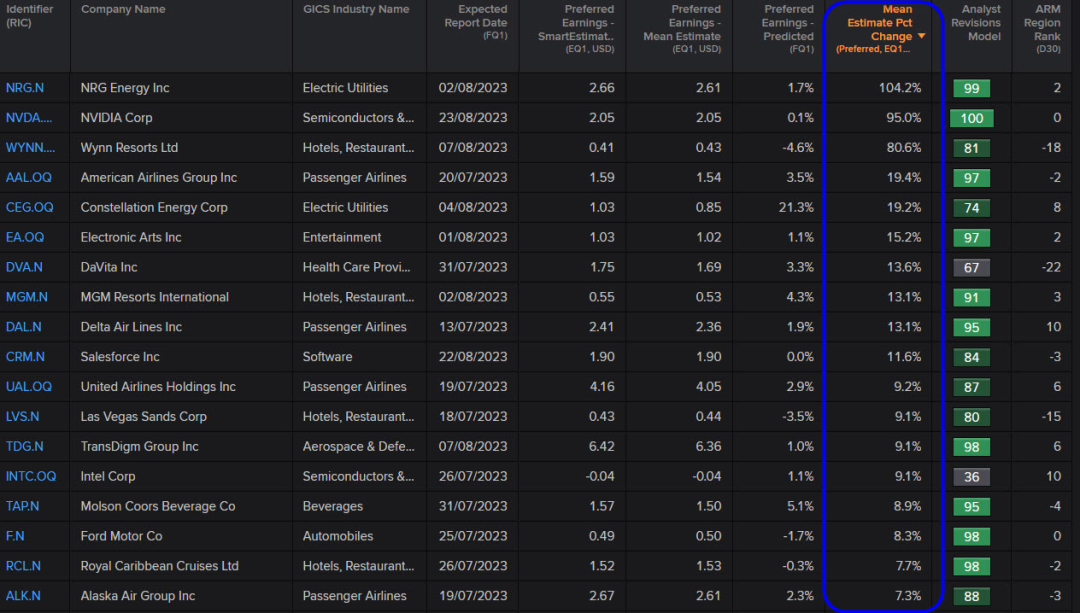This screenshot has height=613, width=1080.
Task: Click the score badge 74 for Constellation Energy
Action: coord(972,208)
